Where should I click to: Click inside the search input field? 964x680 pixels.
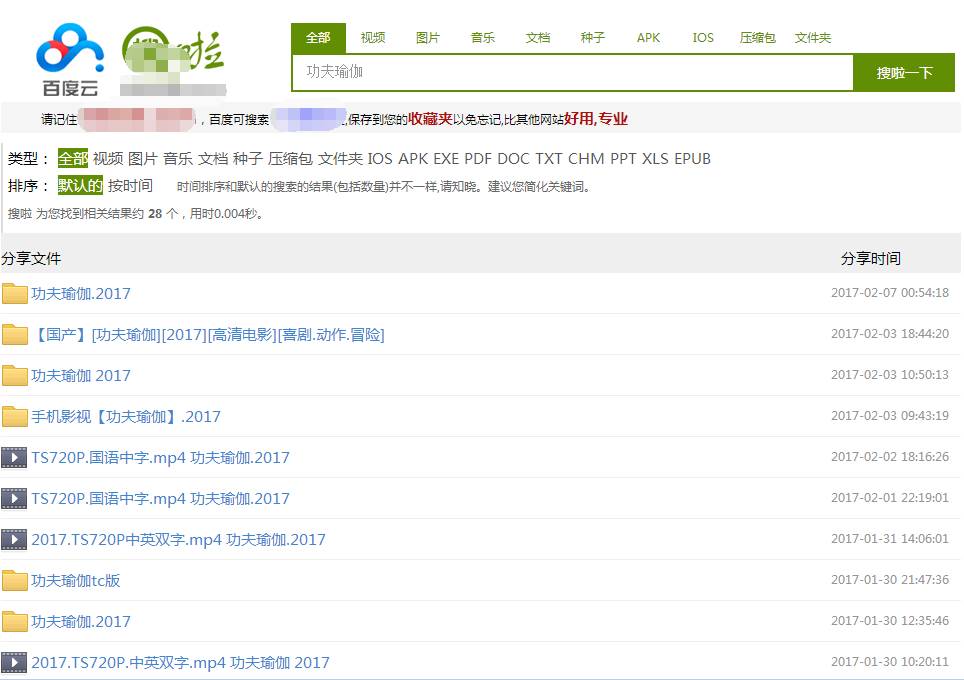click(x=570, y=72)
